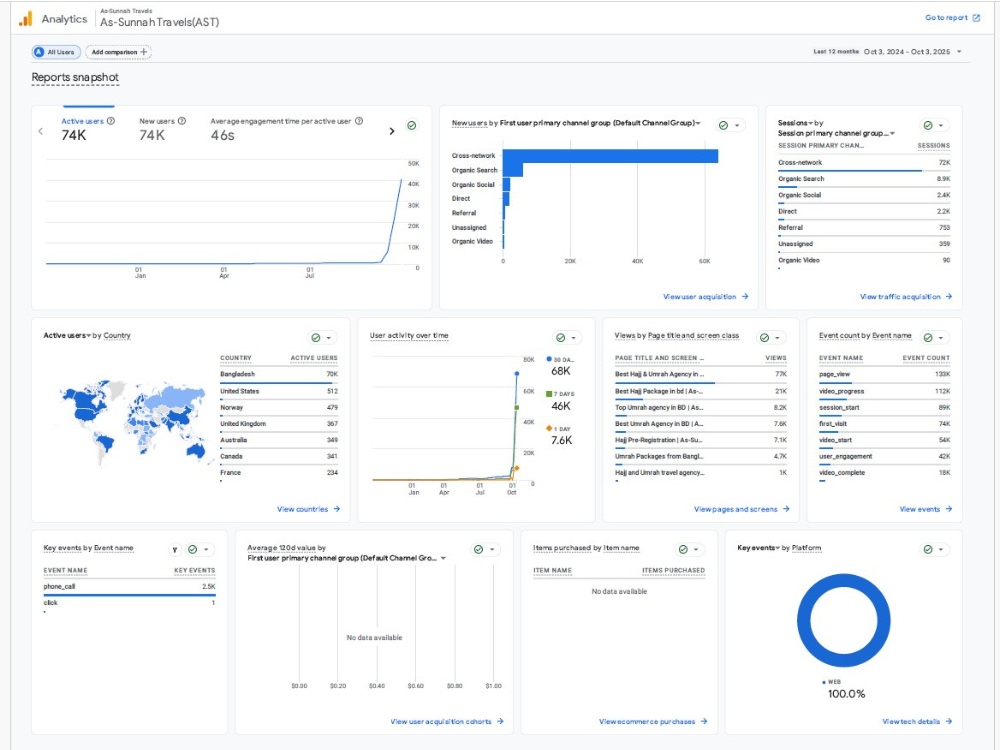Screen dimensions: 1000x750
Task: Show next metrics with right chevron
Action: (x=392, y=131)
